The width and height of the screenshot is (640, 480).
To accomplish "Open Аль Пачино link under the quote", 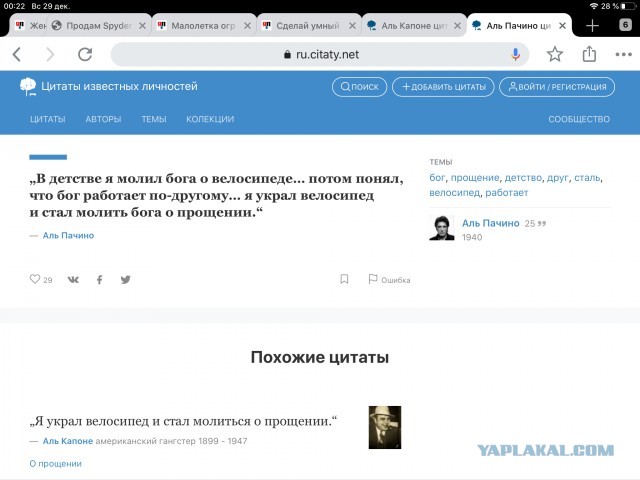I will point(68,236).
